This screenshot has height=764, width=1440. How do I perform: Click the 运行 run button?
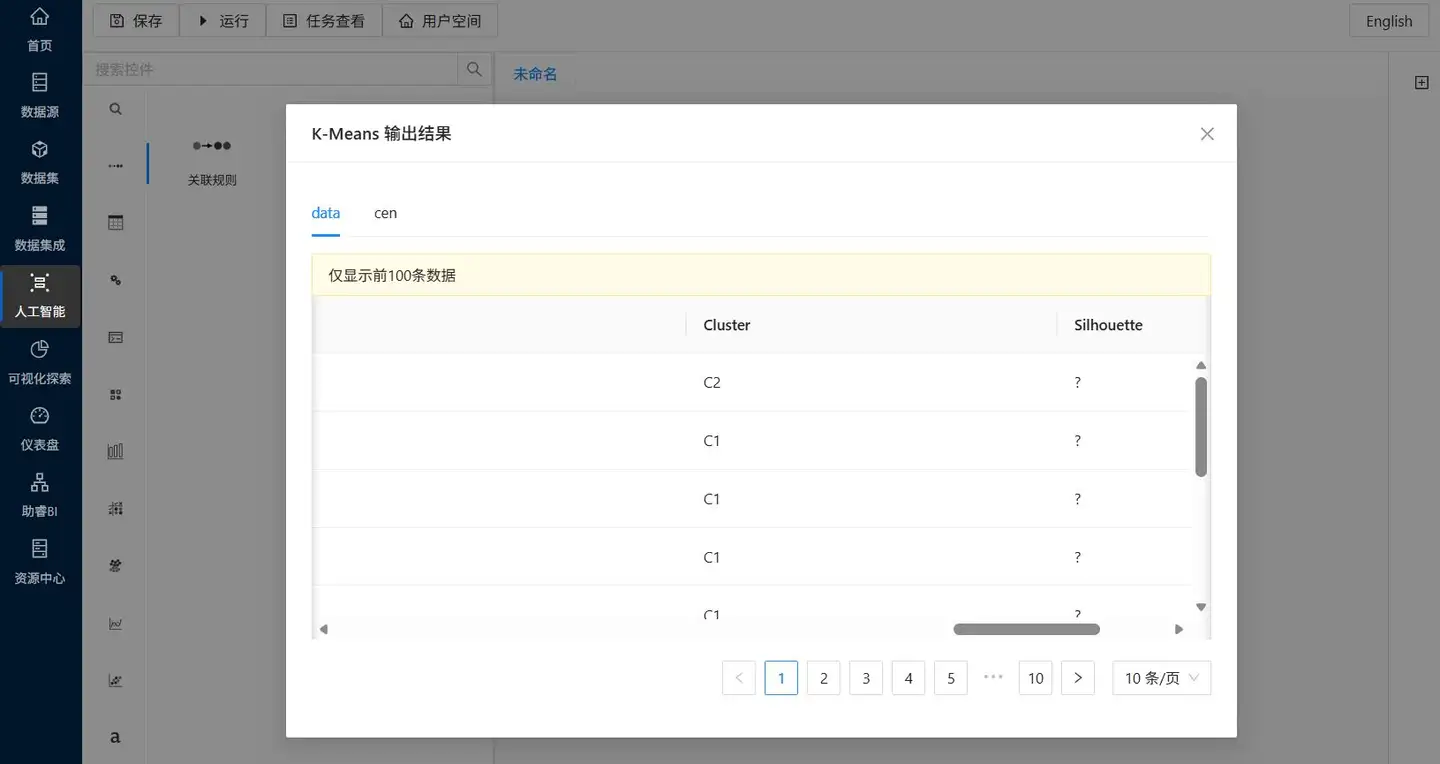point(222,21)
